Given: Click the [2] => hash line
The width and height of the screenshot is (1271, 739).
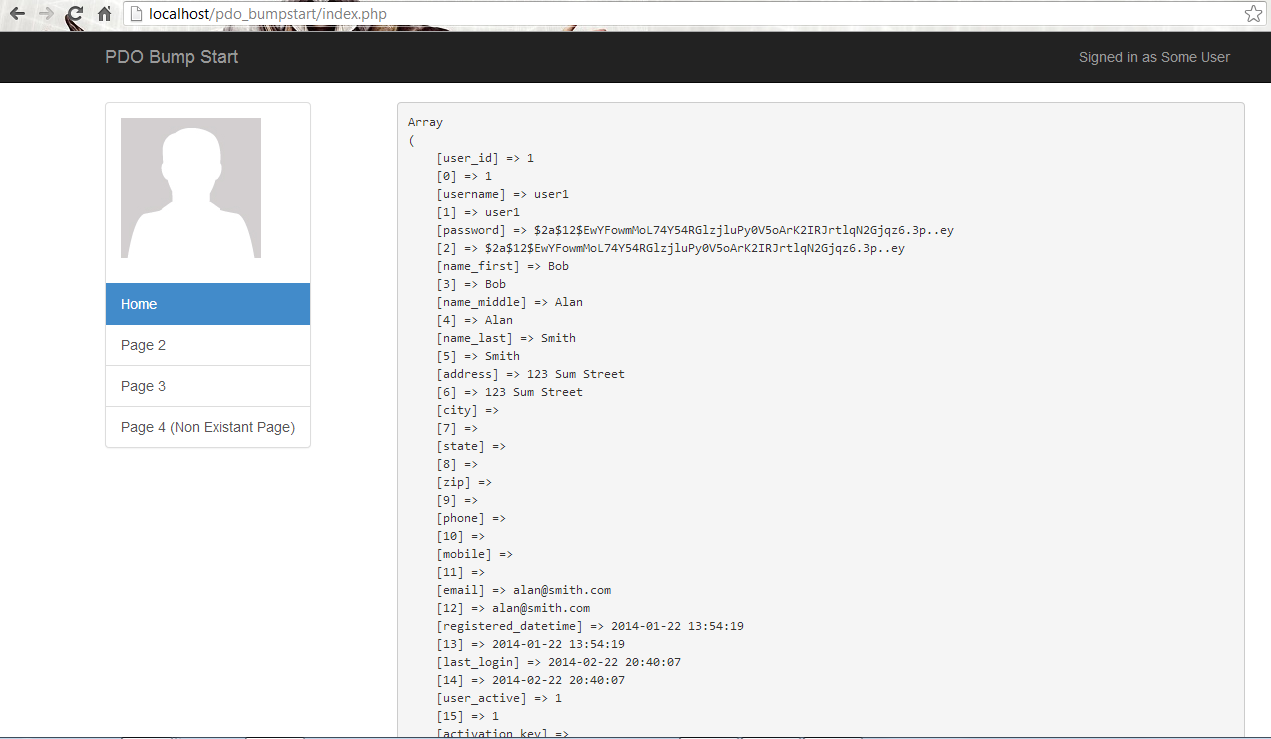Looking at the screenshot, I should [670, 248].
